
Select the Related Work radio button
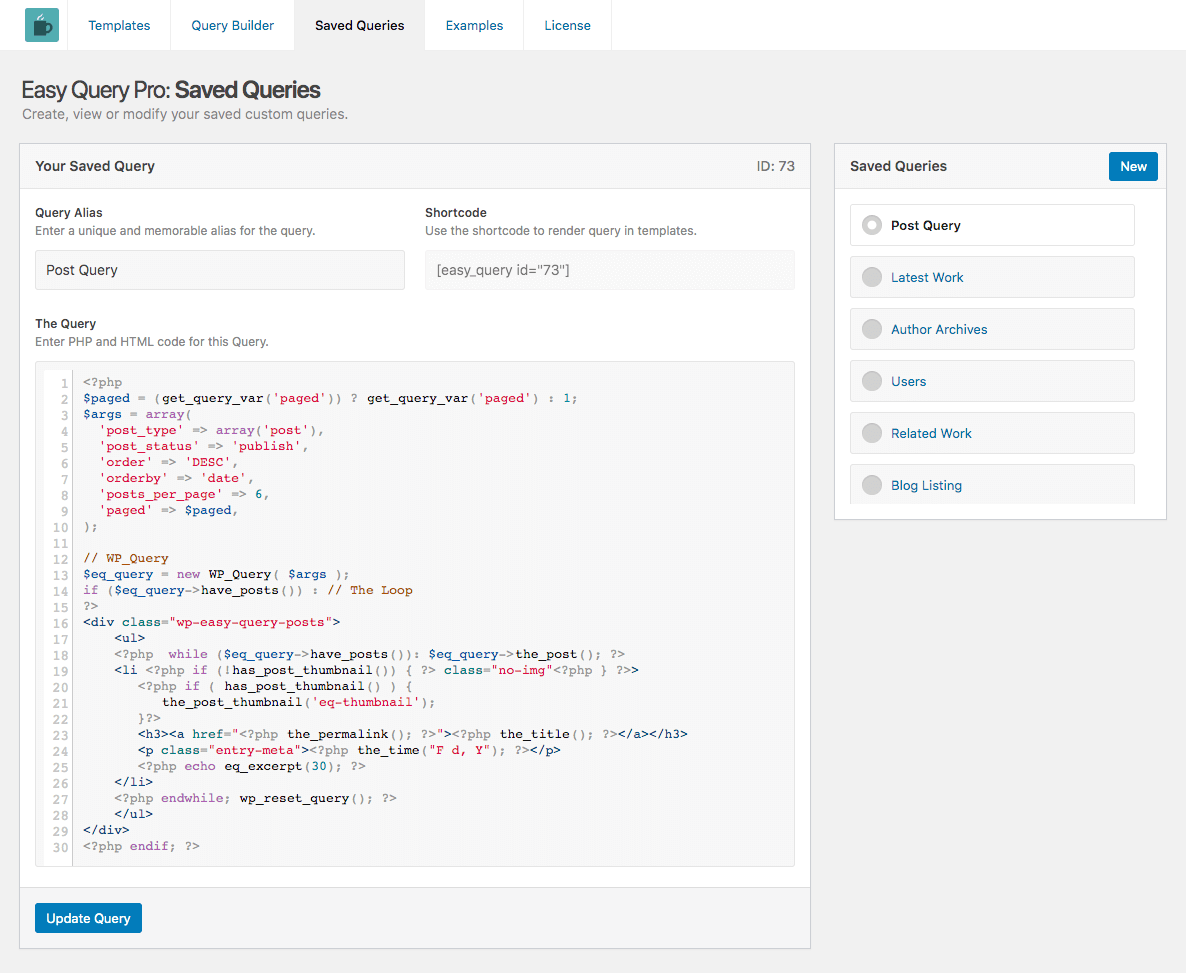(872, 433)
